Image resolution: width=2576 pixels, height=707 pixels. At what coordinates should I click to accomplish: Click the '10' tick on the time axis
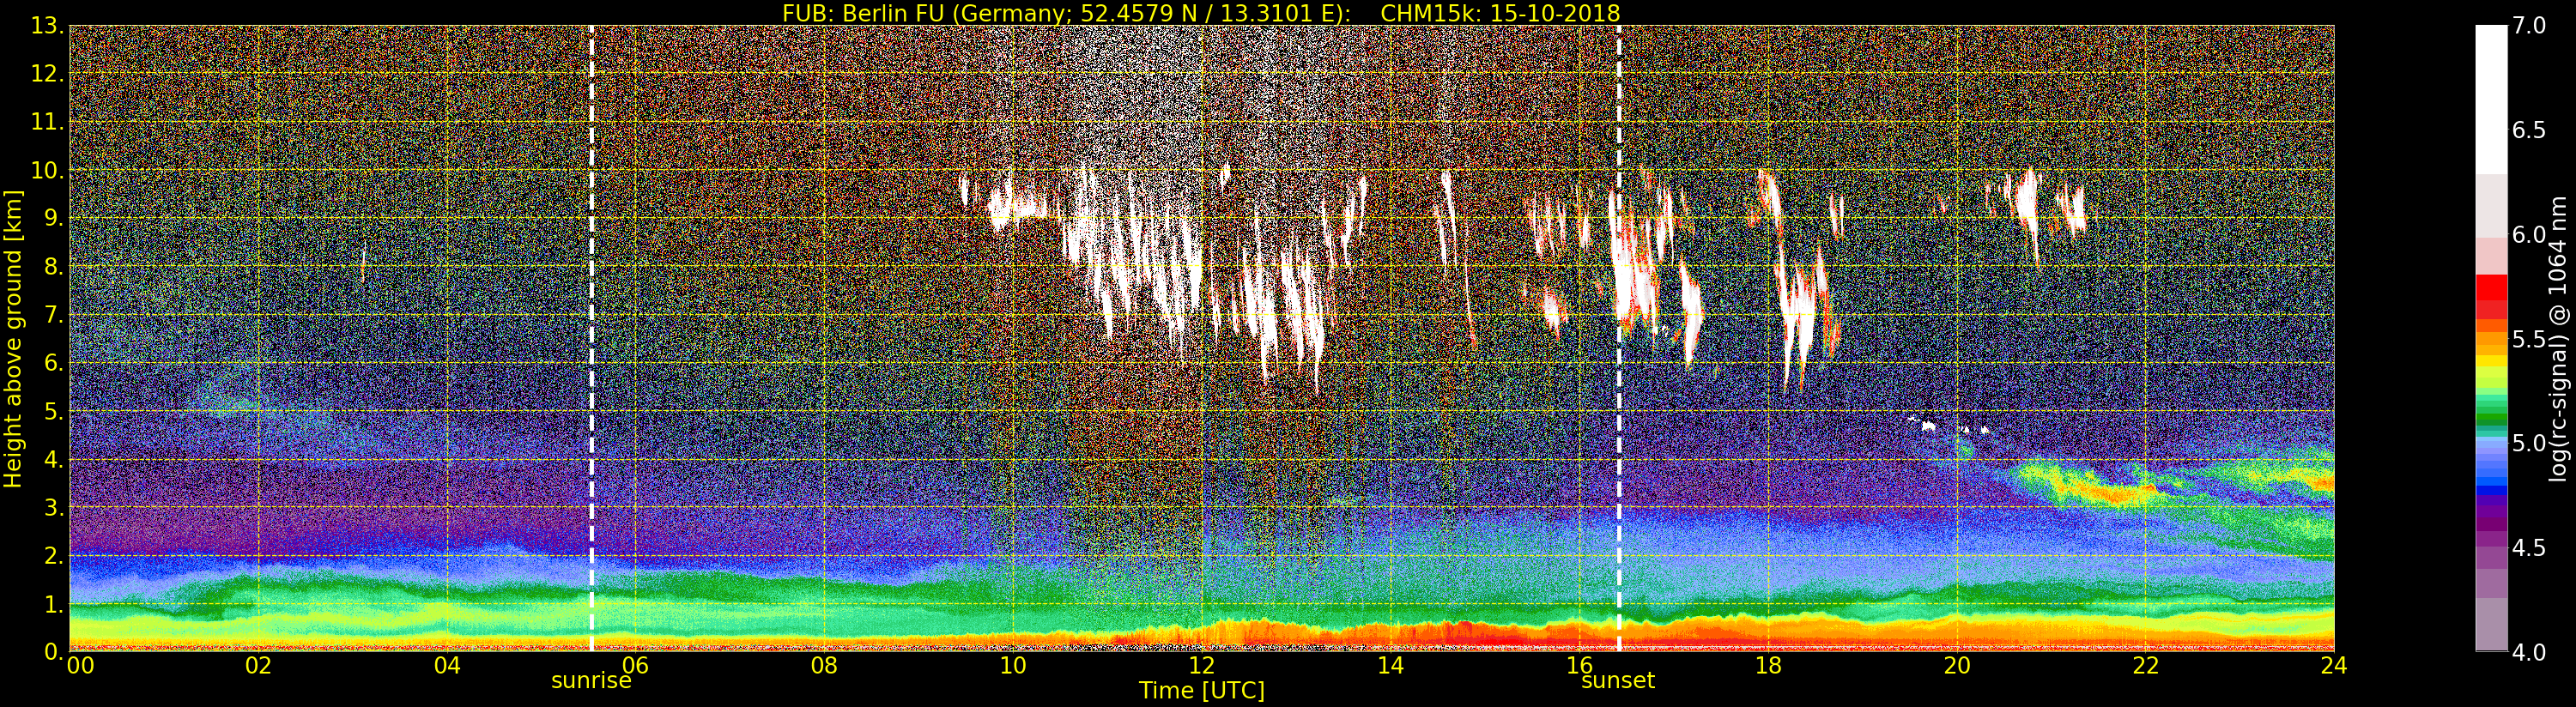coord(1013,666)
